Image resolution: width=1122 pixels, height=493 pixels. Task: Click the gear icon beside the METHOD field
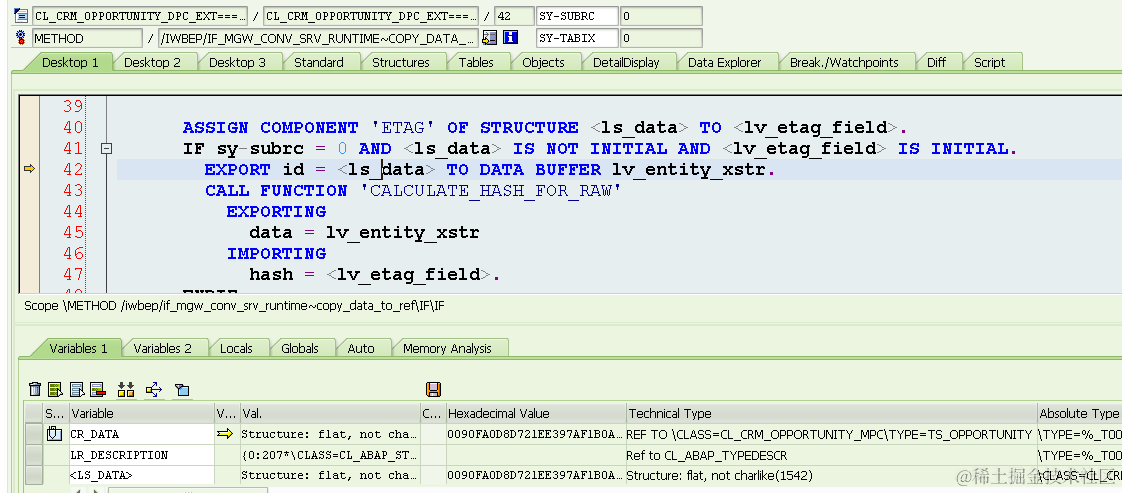pos(21,38)
